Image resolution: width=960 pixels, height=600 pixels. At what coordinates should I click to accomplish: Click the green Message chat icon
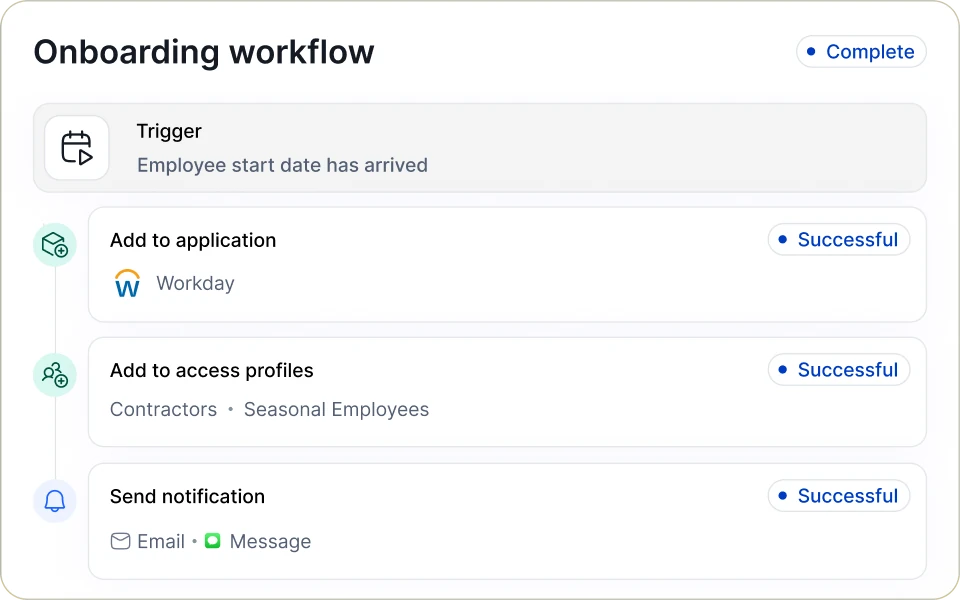pyautogui.click(x=212, y=541)
